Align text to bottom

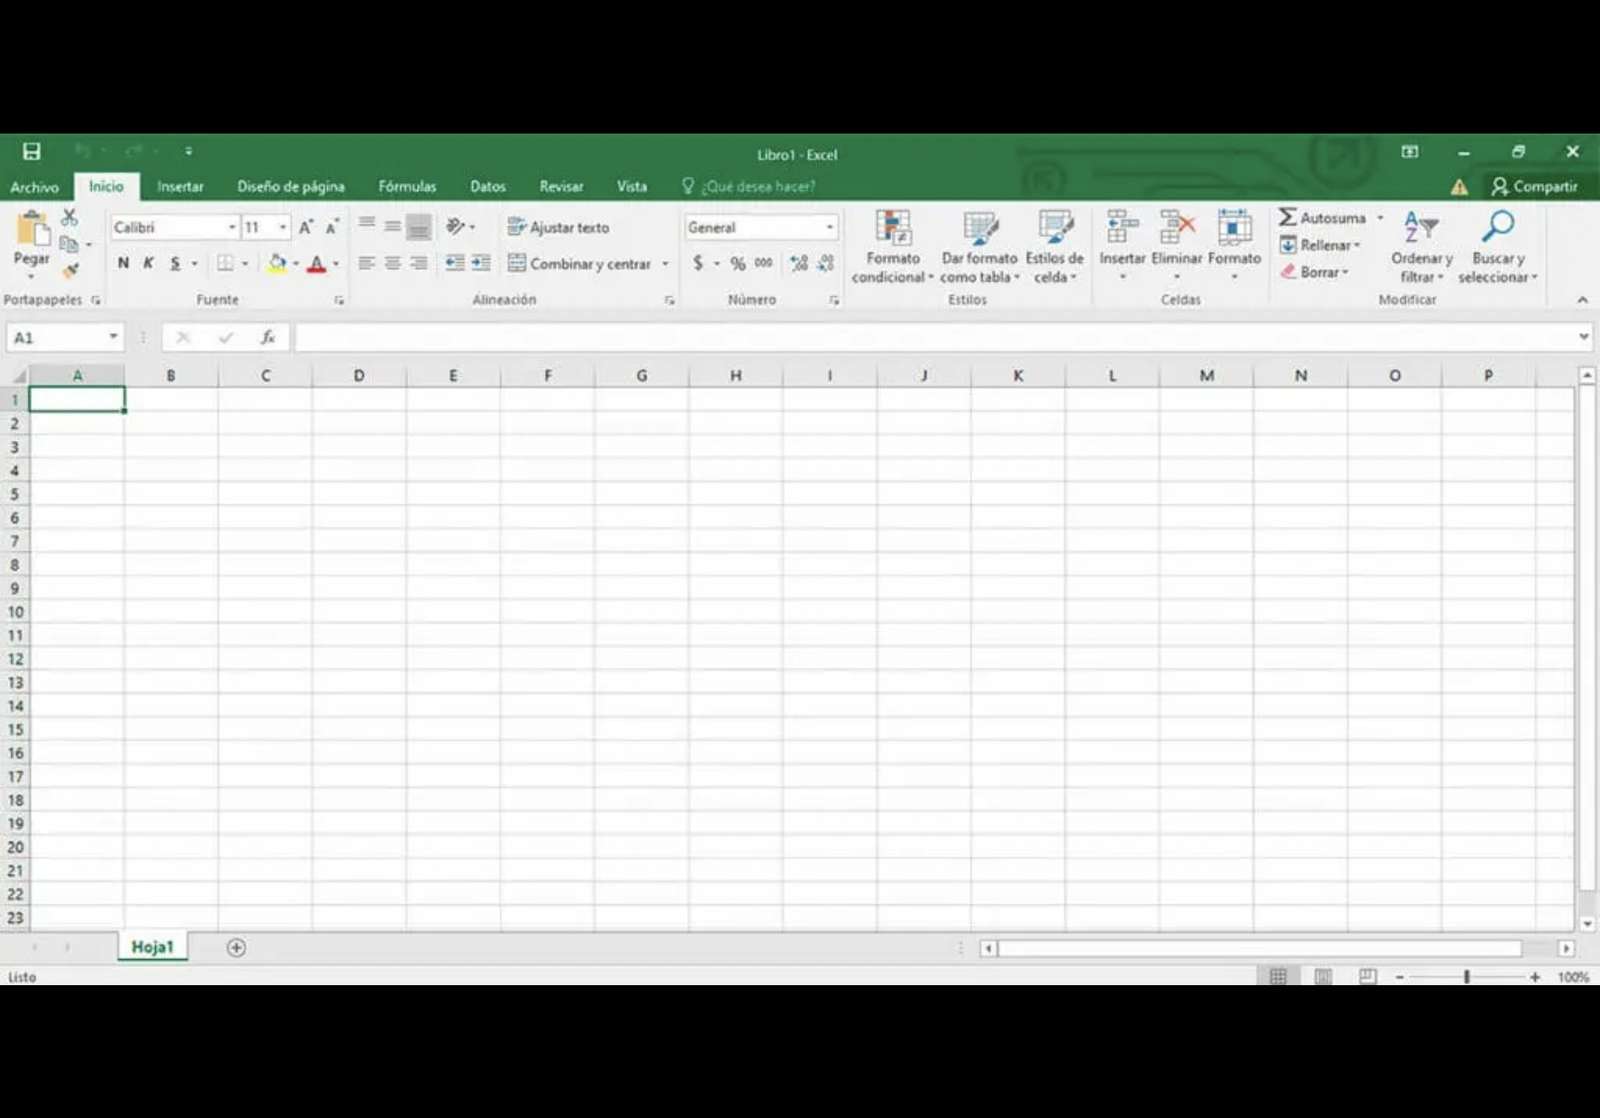click(x=419, y=227)
